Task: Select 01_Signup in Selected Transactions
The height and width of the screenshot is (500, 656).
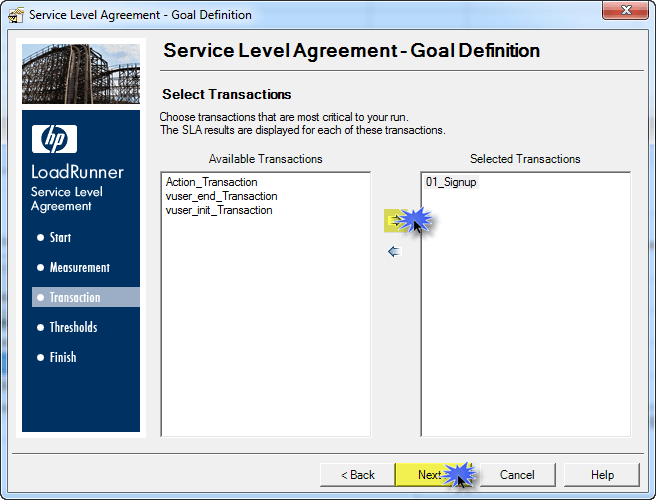Action: [x=451, y=182]
